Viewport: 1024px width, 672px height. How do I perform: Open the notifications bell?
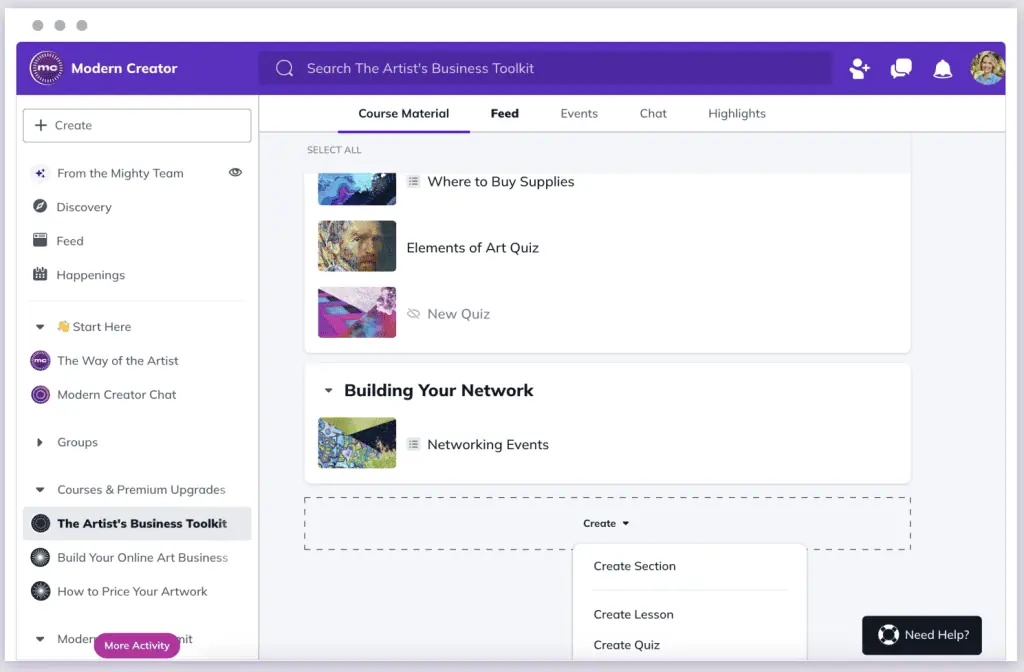(x=942, y=69)
